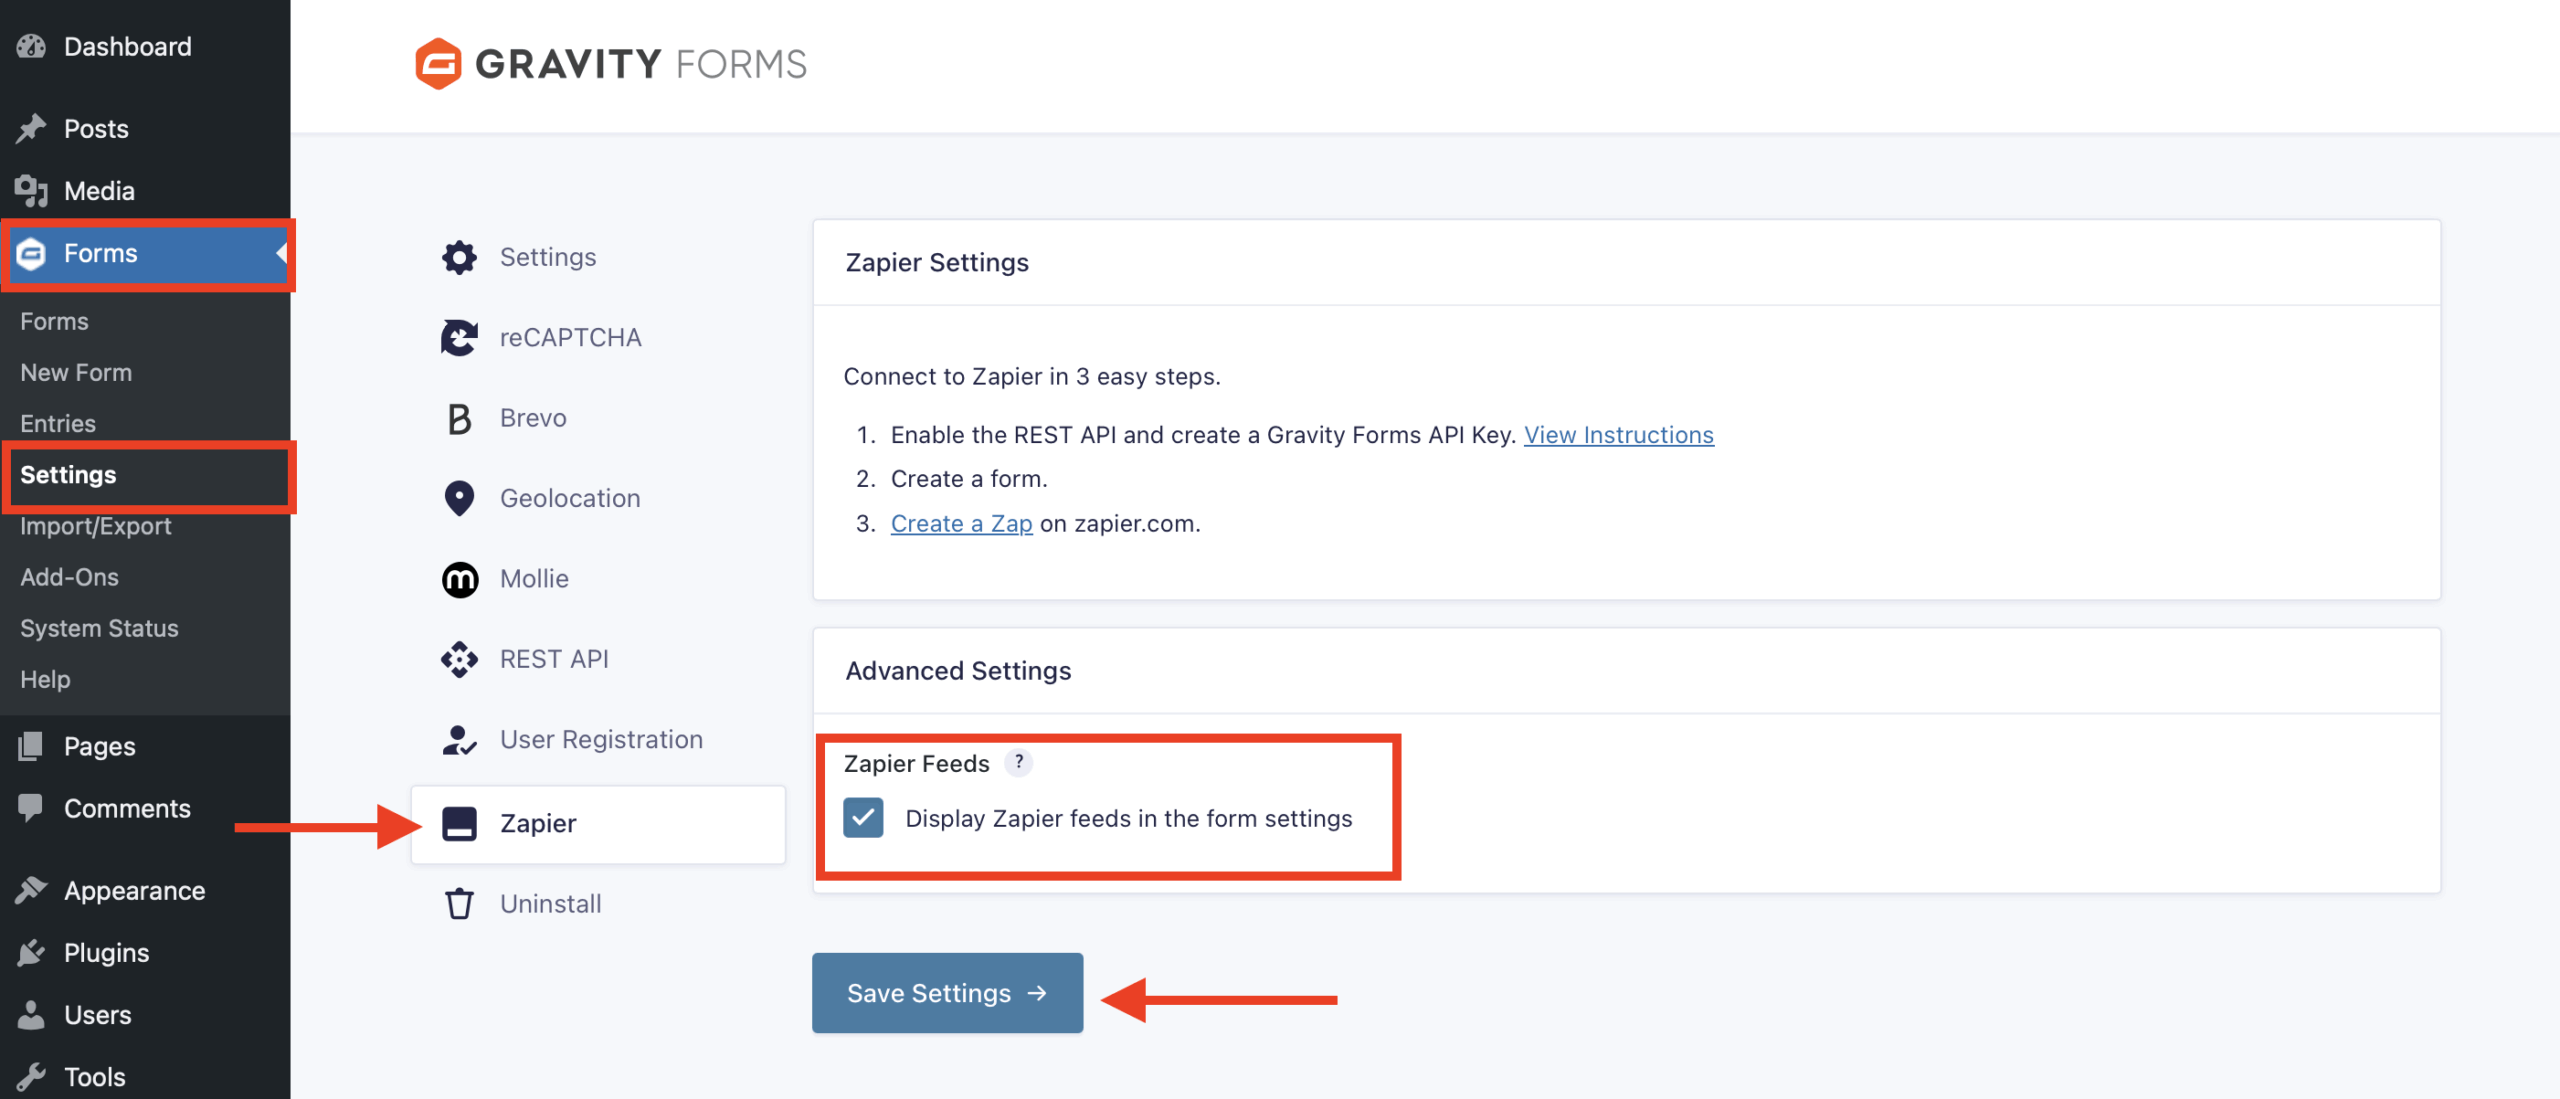Viewport: 2560px width, 1099px height.
Task: Click the Settings gear icon
Action: (x=459, y=257)
